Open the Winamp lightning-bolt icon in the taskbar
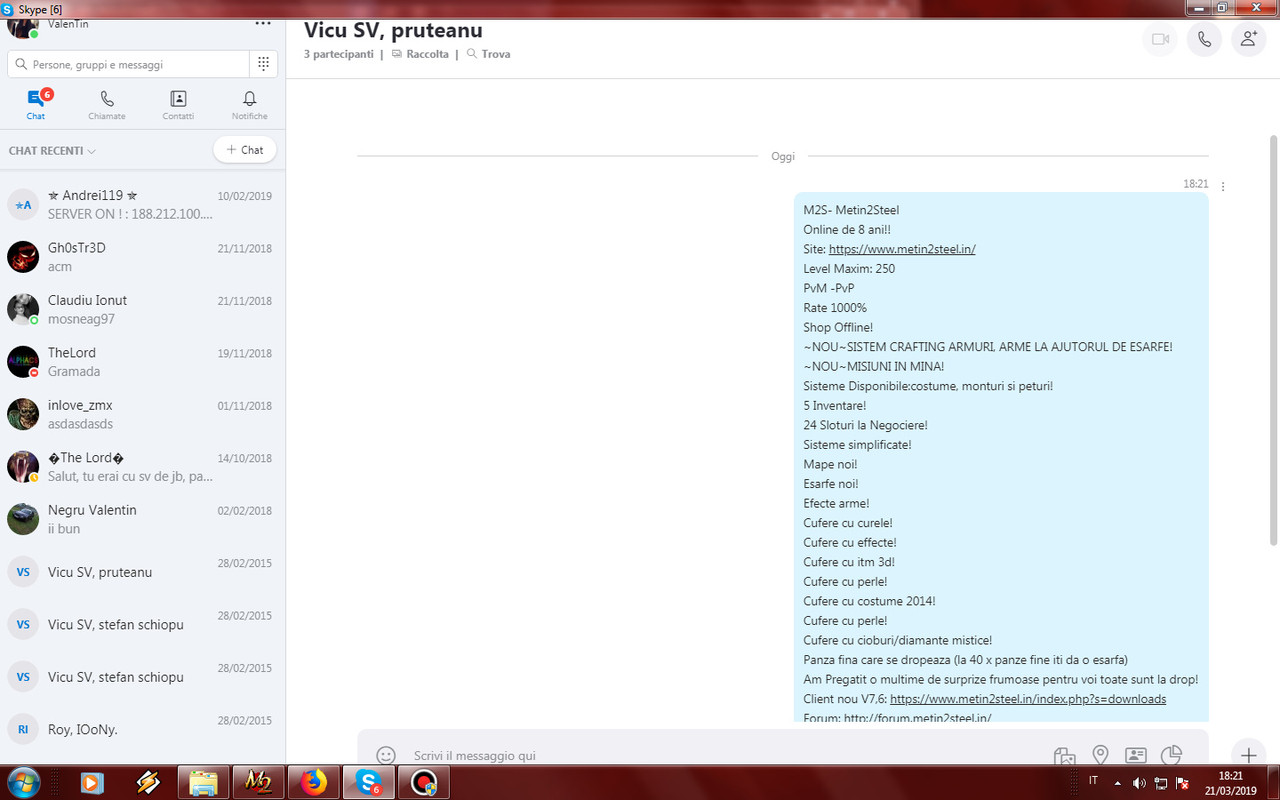Image resolution: width=1280 pixels, height=800 pixels. click(x=148, y=783)
